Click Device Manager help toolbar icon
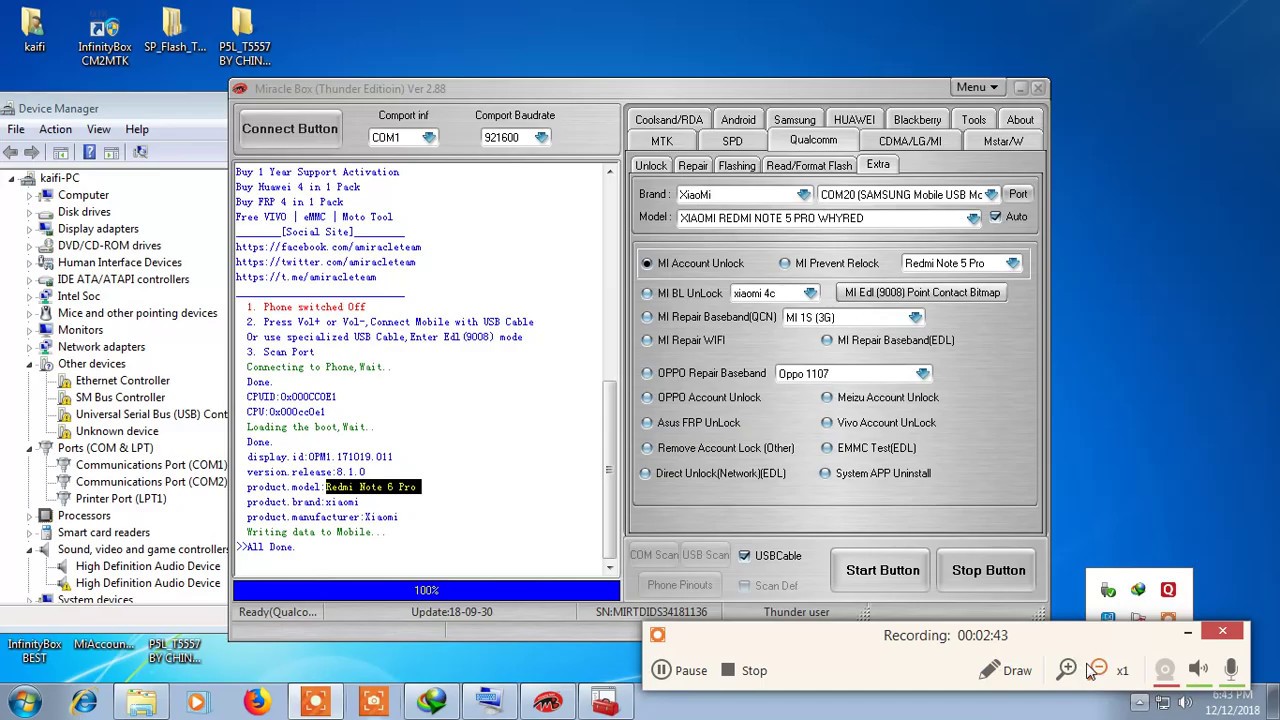1280x720 pixels. (89, 152)
